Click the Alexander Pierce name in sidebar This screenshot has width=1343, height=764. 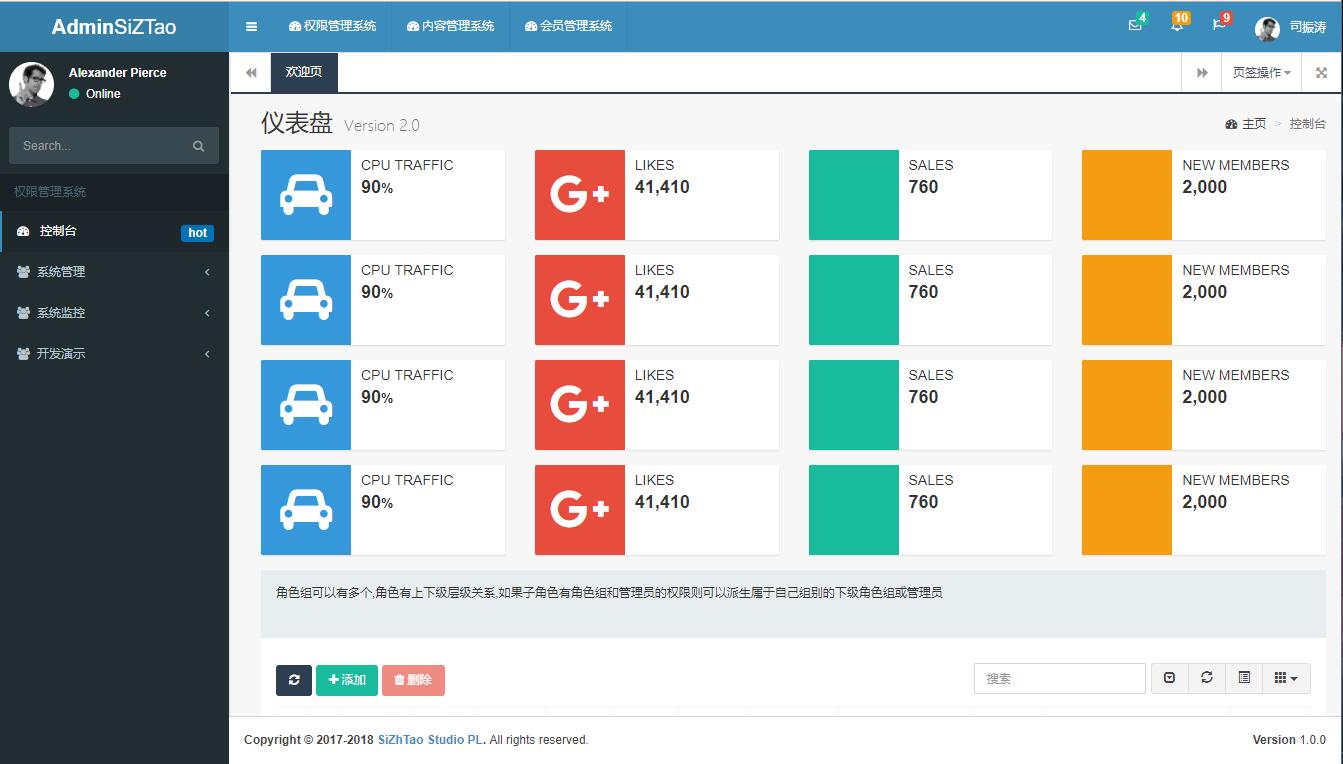coord(118,73)
